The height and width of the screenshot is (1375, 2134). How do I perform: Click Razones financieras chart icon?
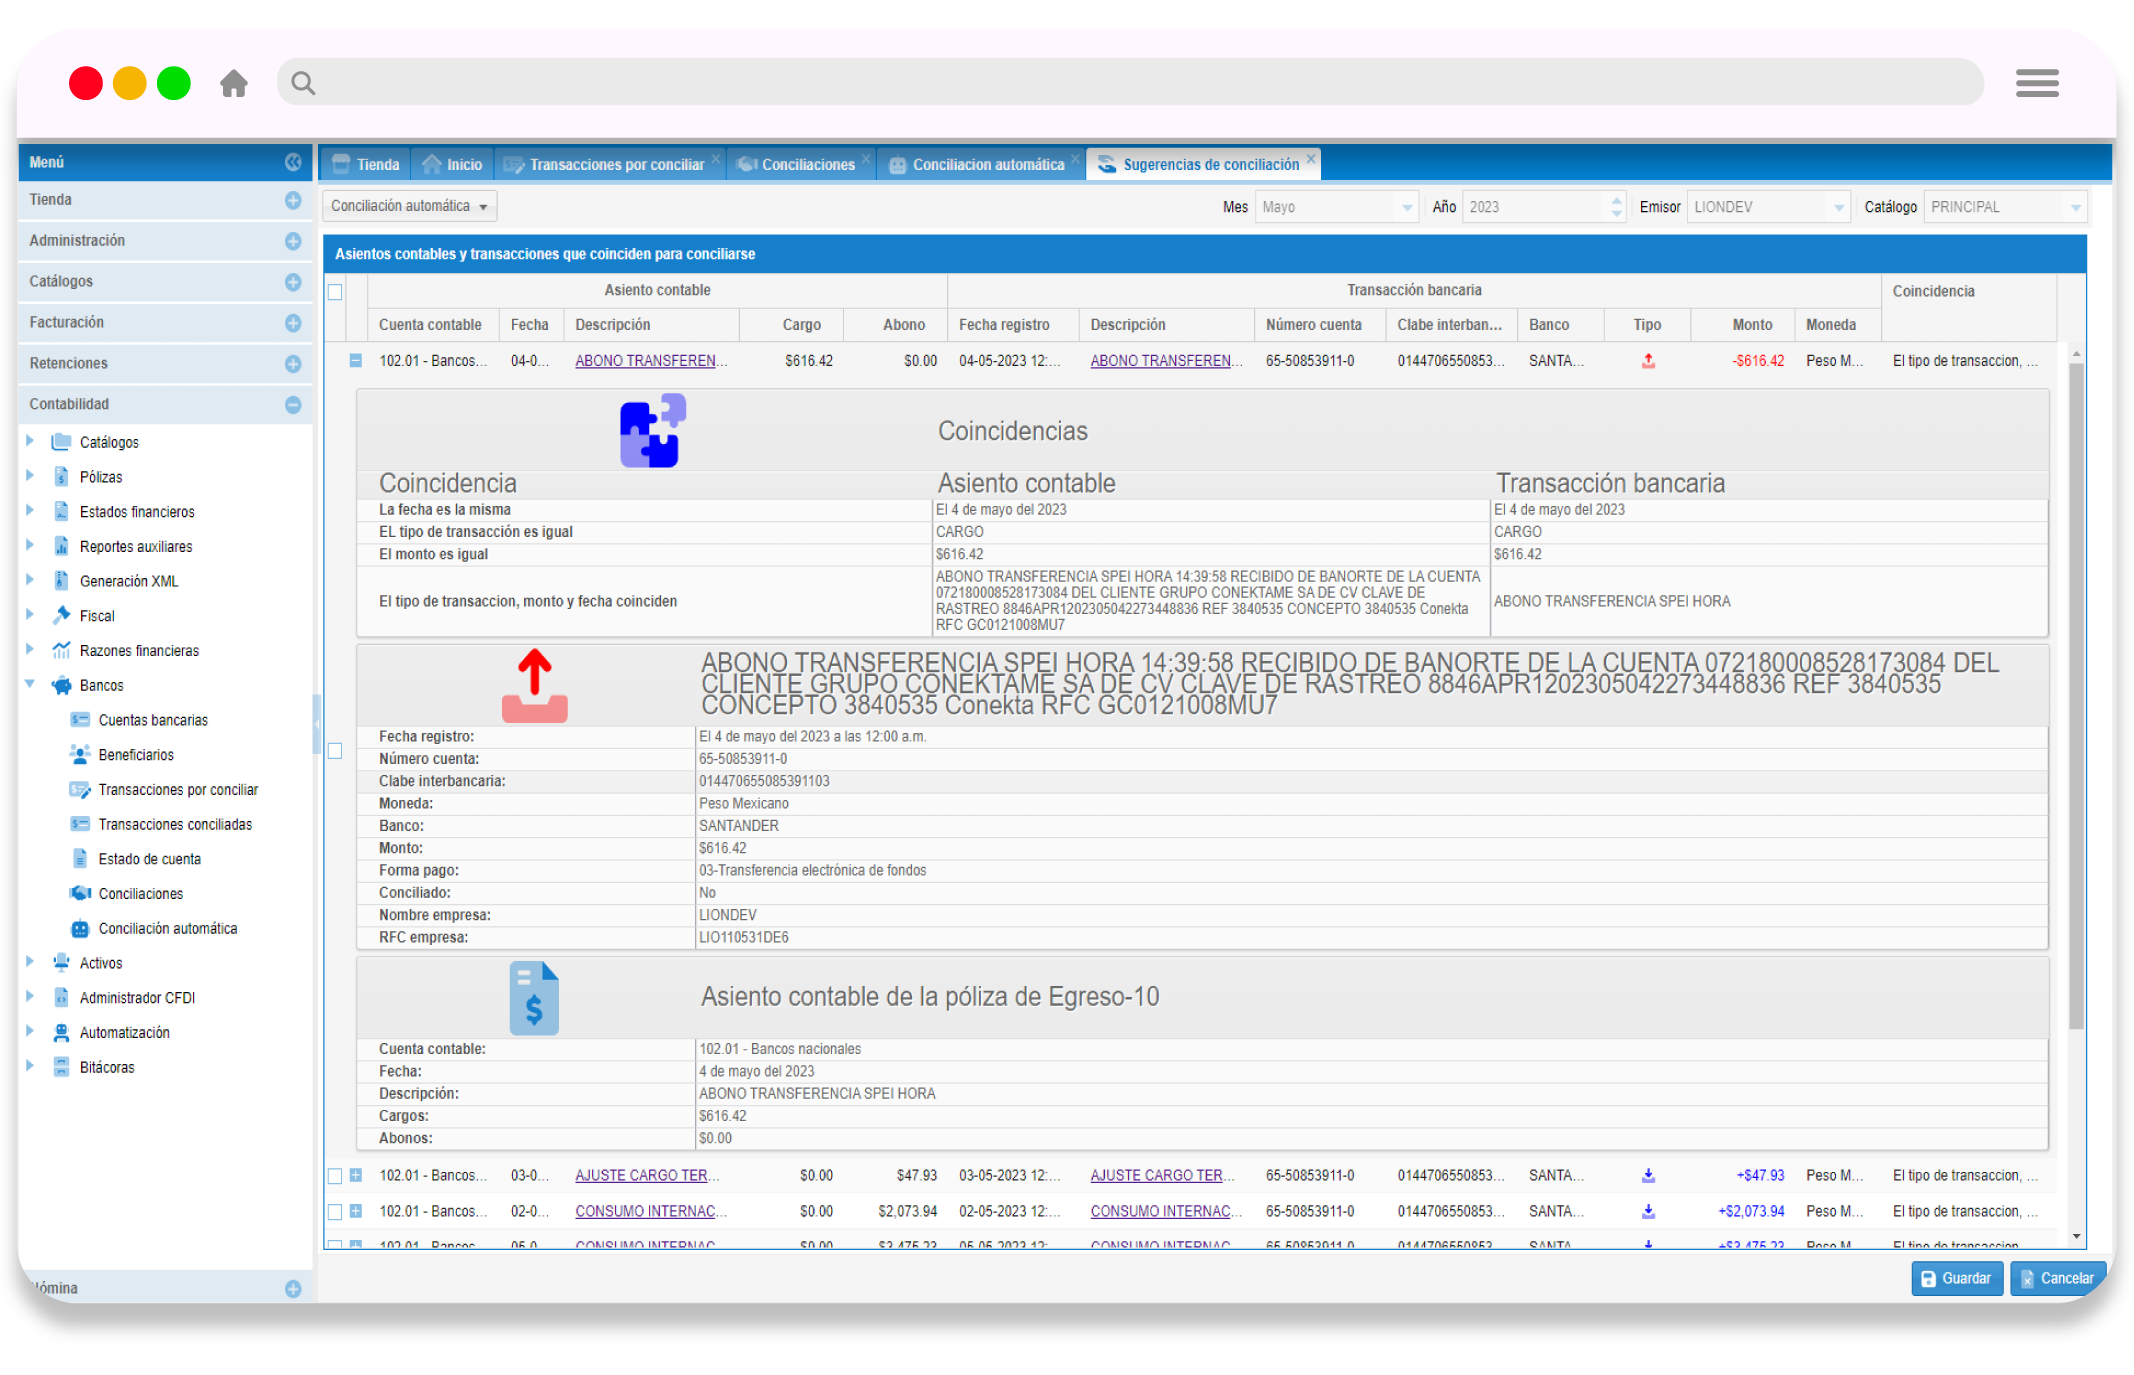coord(62,650)
